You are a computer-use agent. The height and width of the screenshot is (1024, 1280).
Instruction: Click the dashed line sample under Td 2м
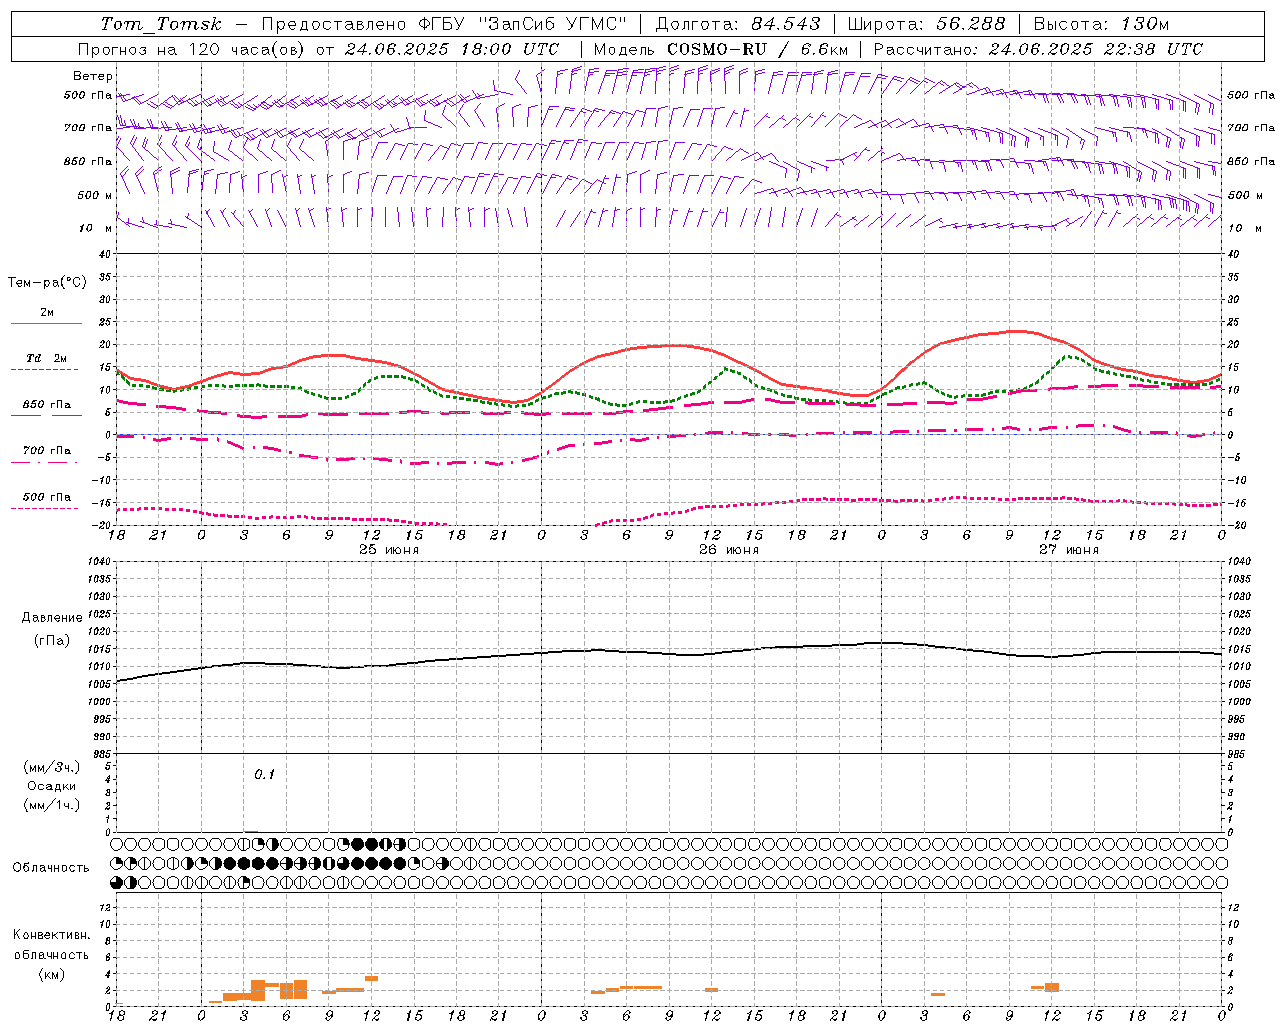44,370
